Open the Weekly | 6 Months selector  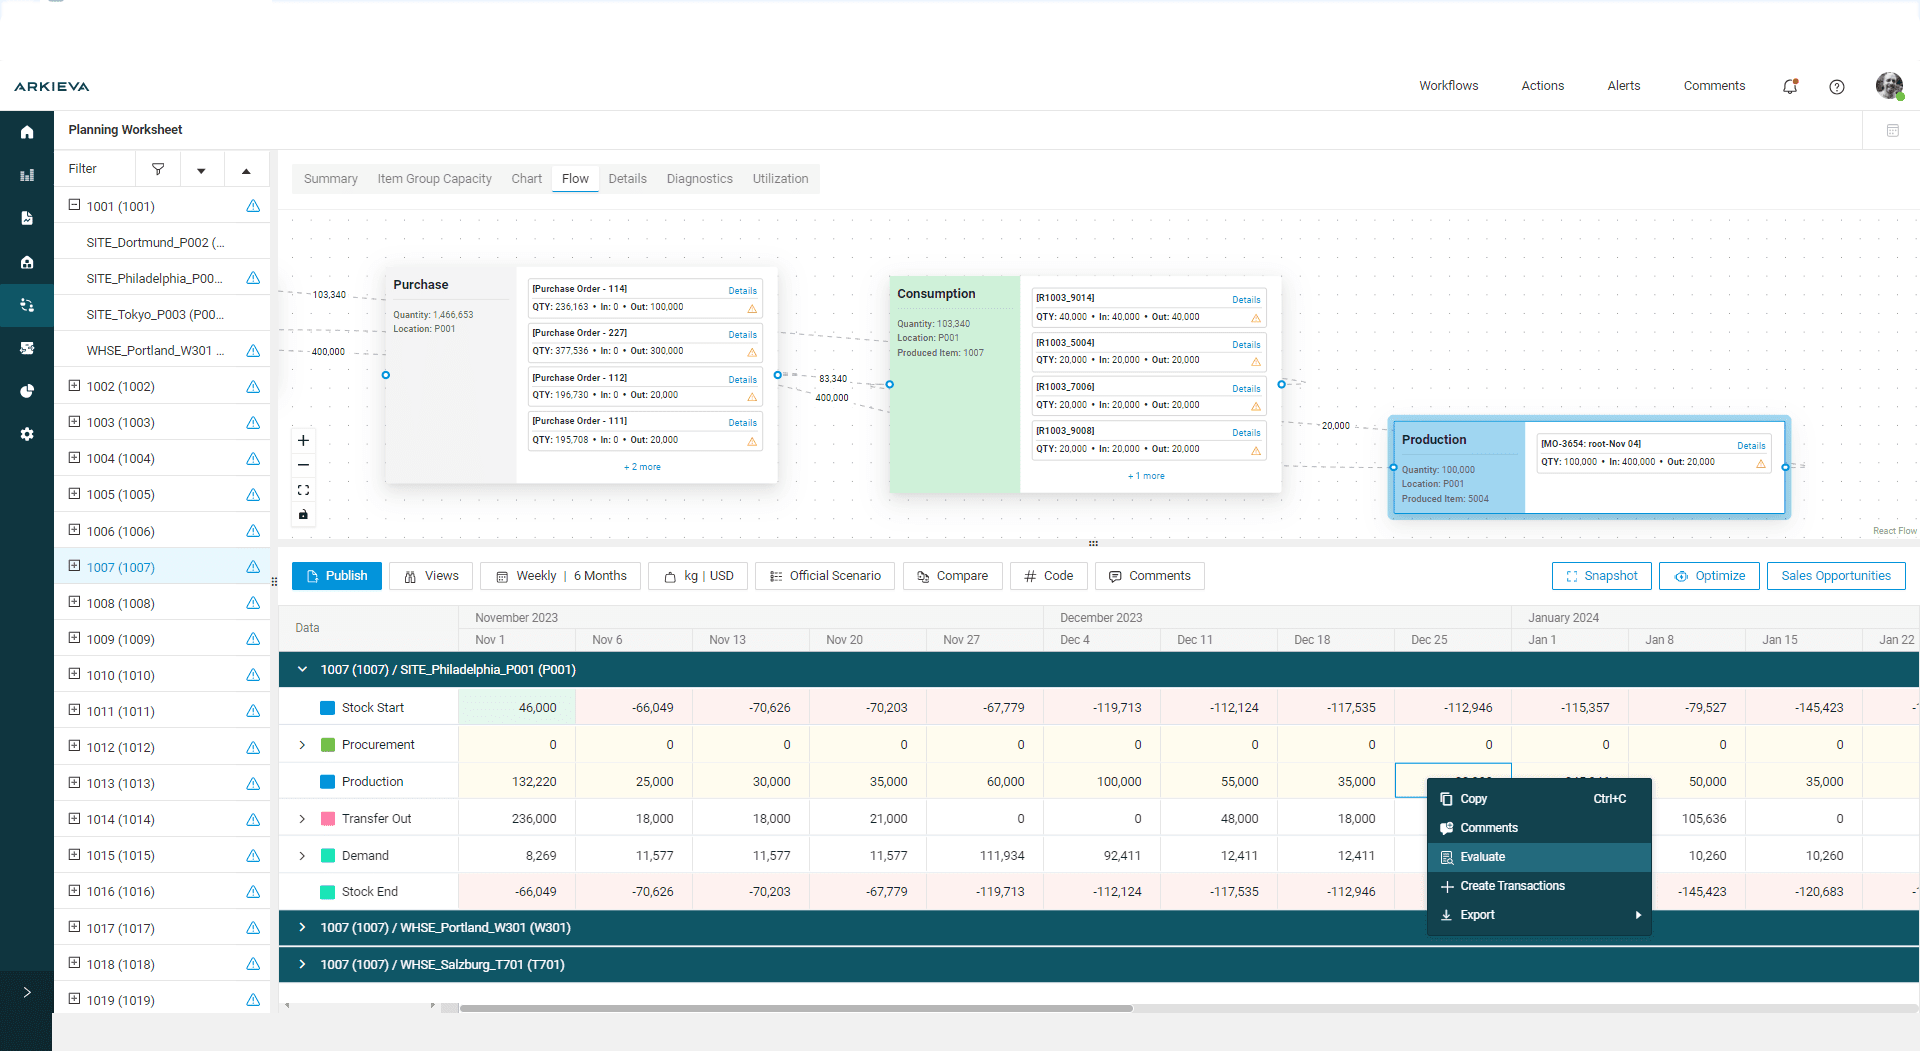[x=561, y=576]
